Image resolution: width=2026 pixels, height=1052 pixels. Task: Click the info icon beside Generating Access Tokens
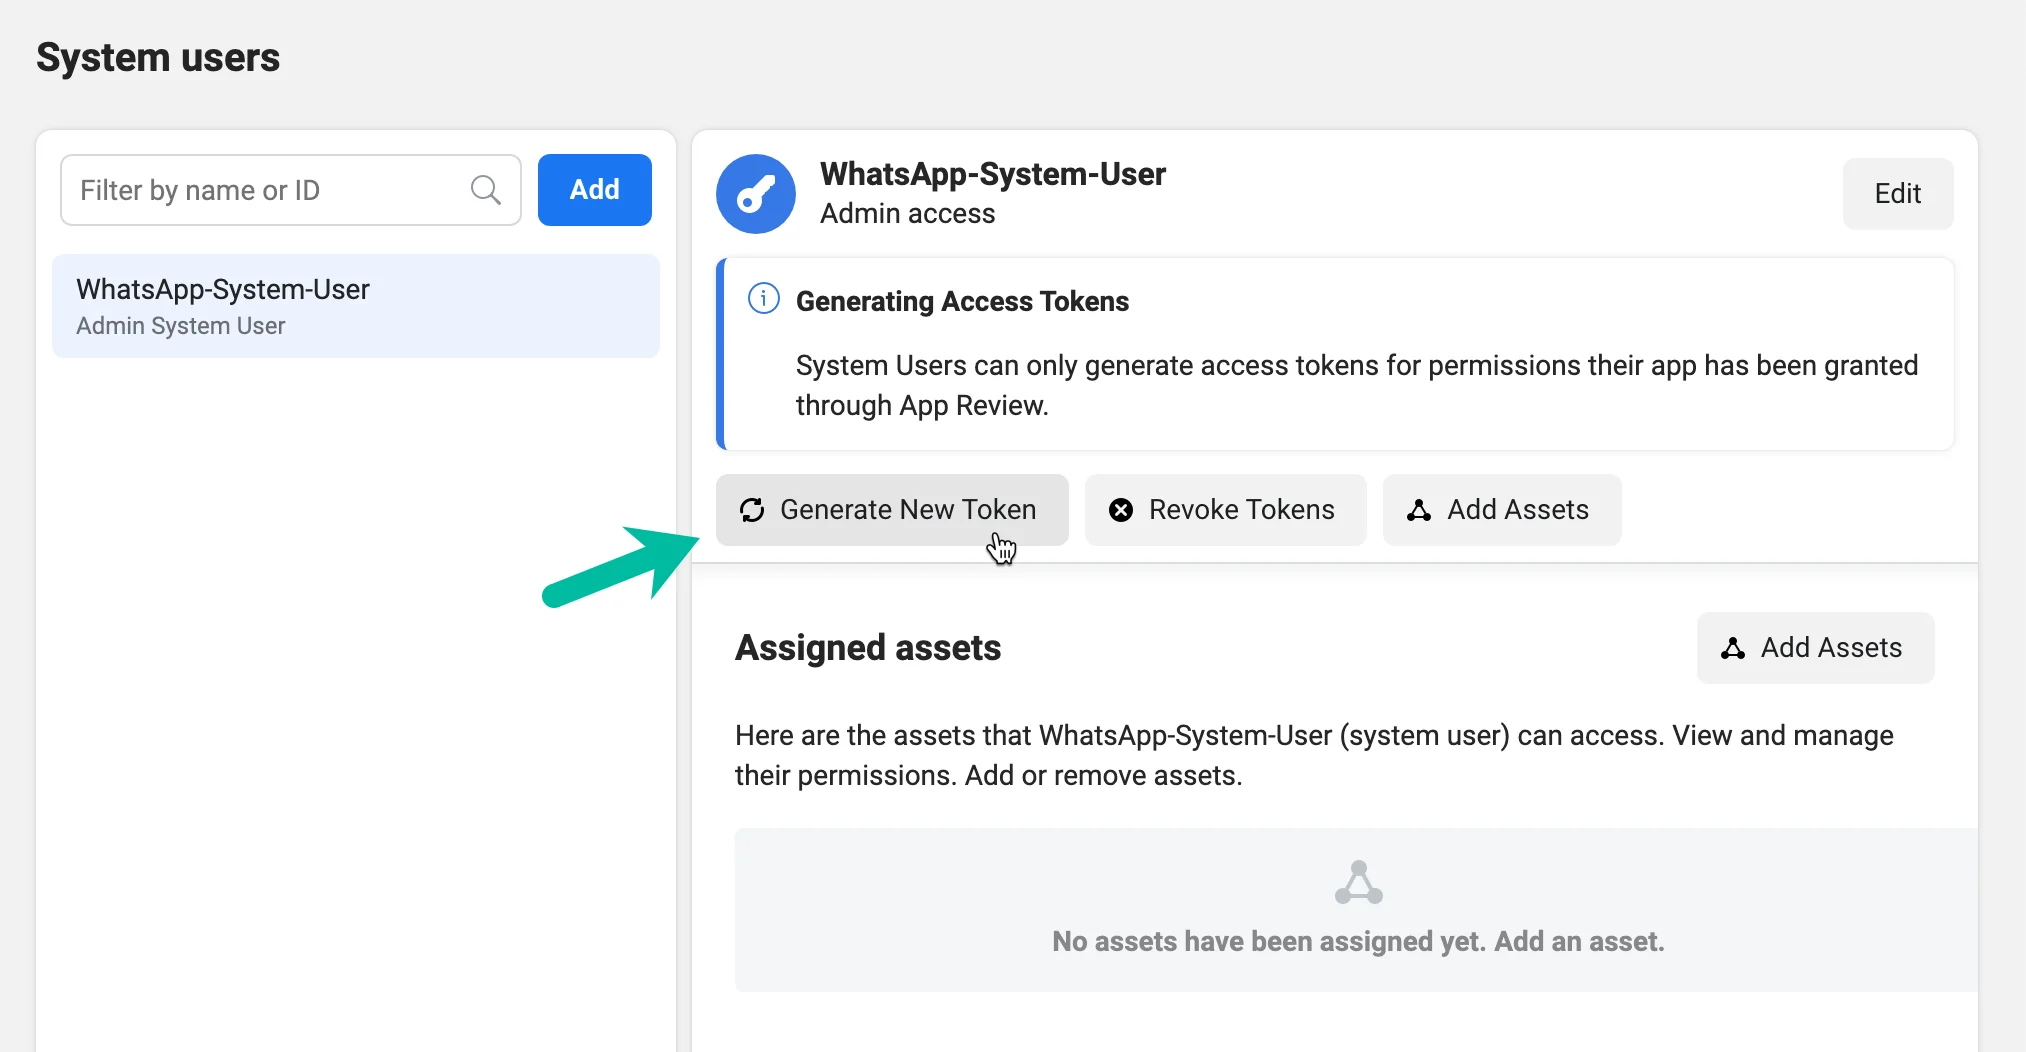pos(764,299)
